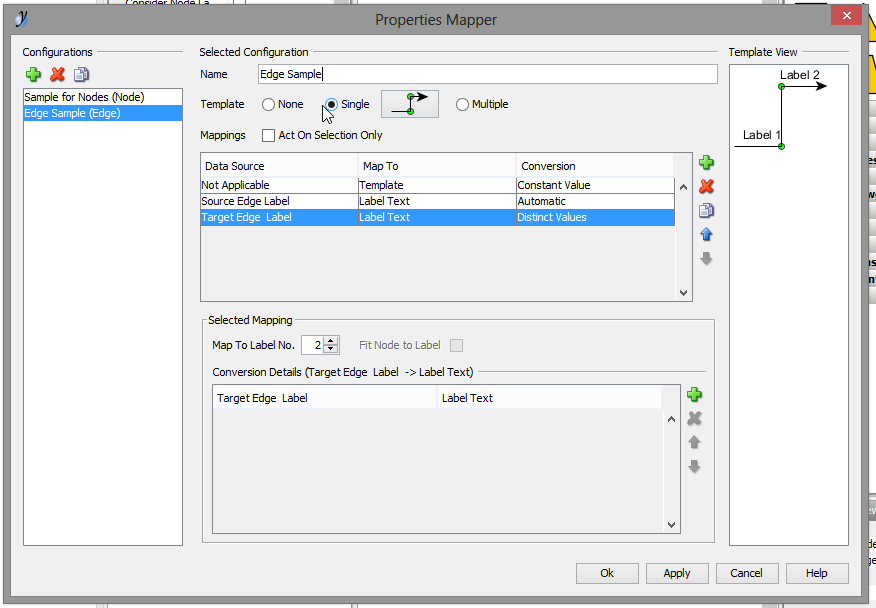This screenshot has width=876, height=608.
Task: Click into the Name text field
Action: 487,74
